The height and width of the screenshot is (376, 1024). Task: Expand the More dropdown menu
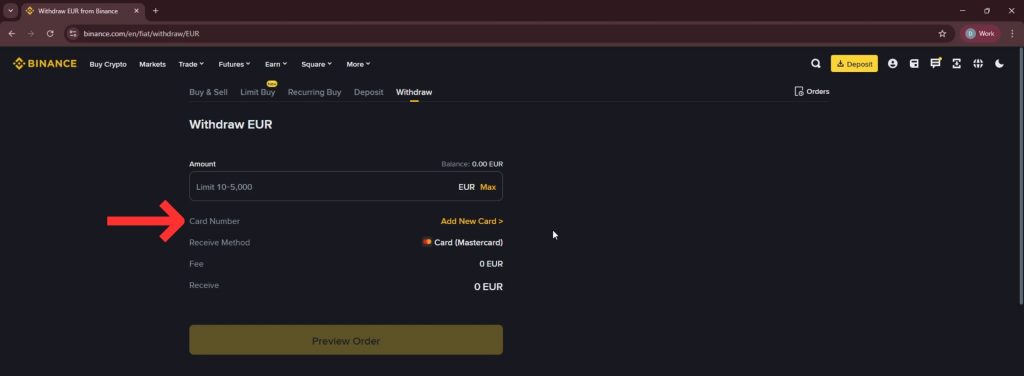point(359,64)
